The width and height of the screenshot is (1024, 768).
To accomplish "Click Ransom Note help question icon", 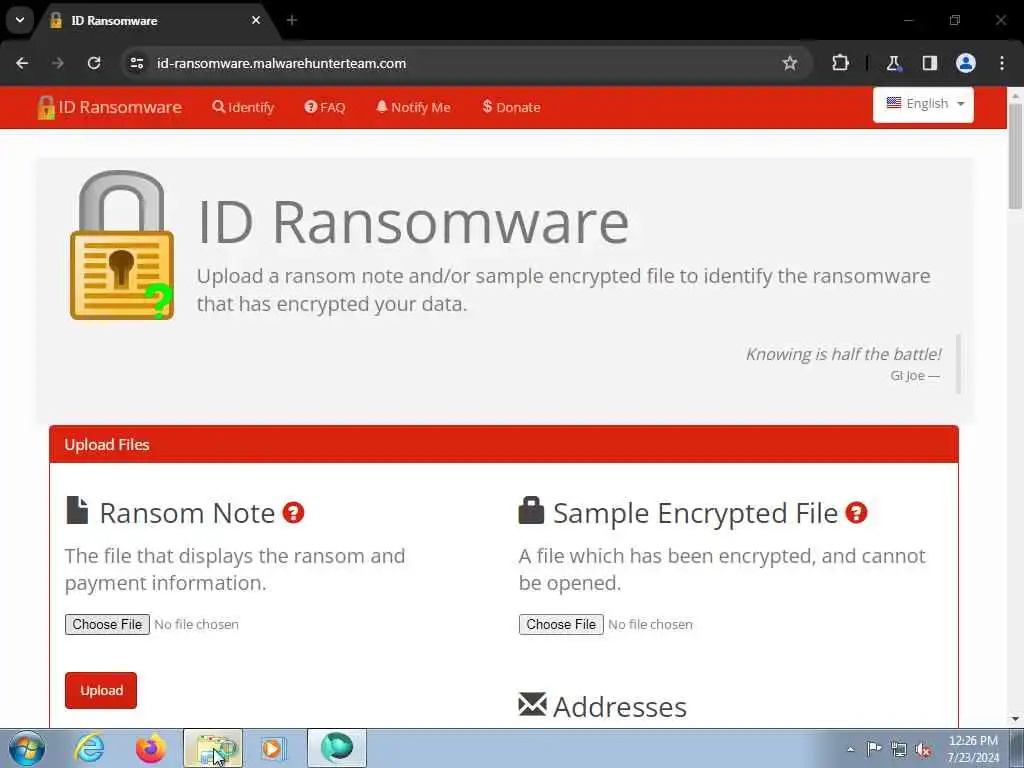I will 293,513.
